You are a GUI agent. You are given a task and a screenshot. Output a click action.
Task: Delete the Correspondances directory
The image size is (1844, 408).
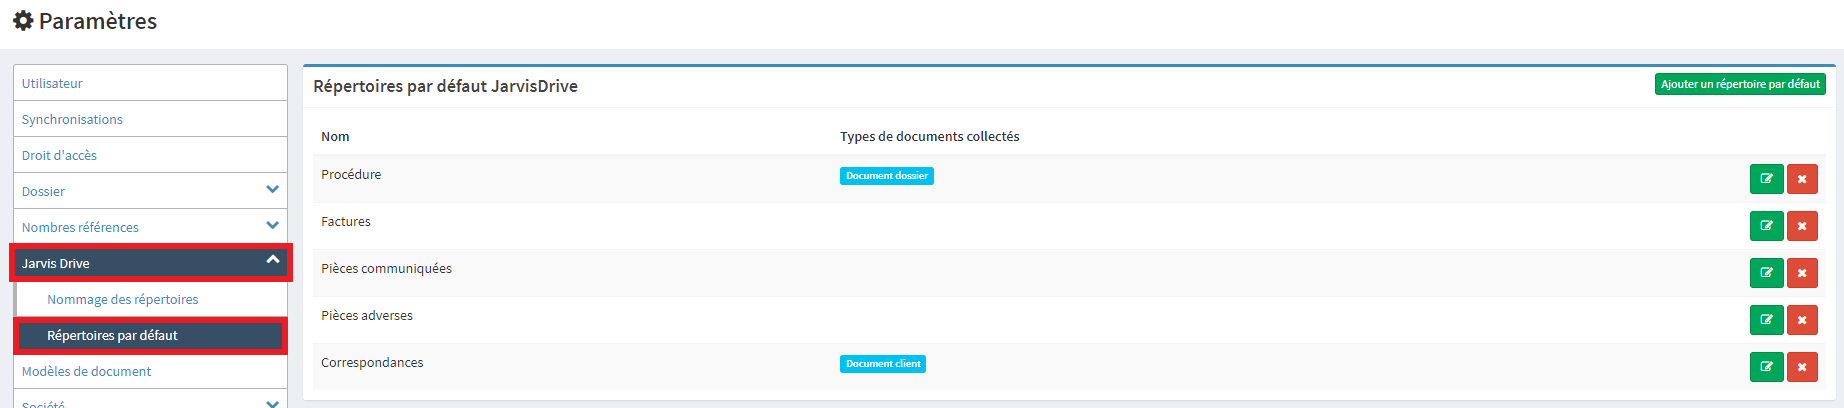[1802, 367]
